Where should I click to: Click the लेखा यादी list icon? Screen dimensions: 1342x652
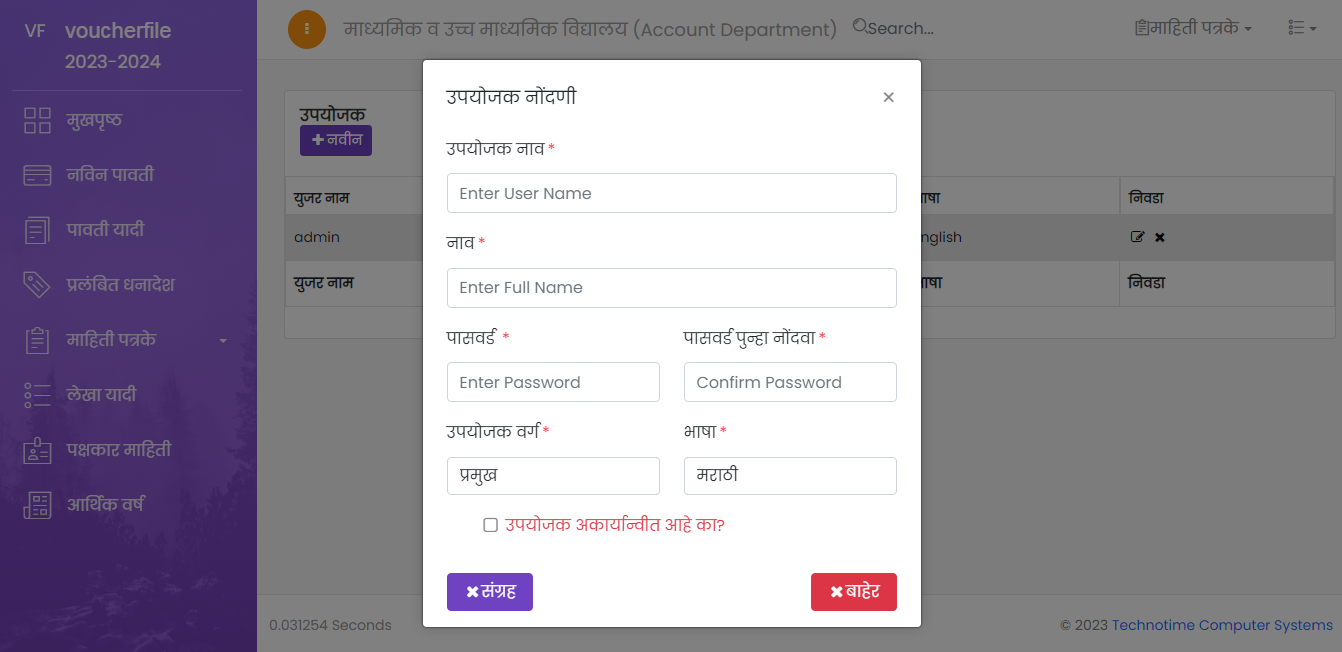pos(37,395)
